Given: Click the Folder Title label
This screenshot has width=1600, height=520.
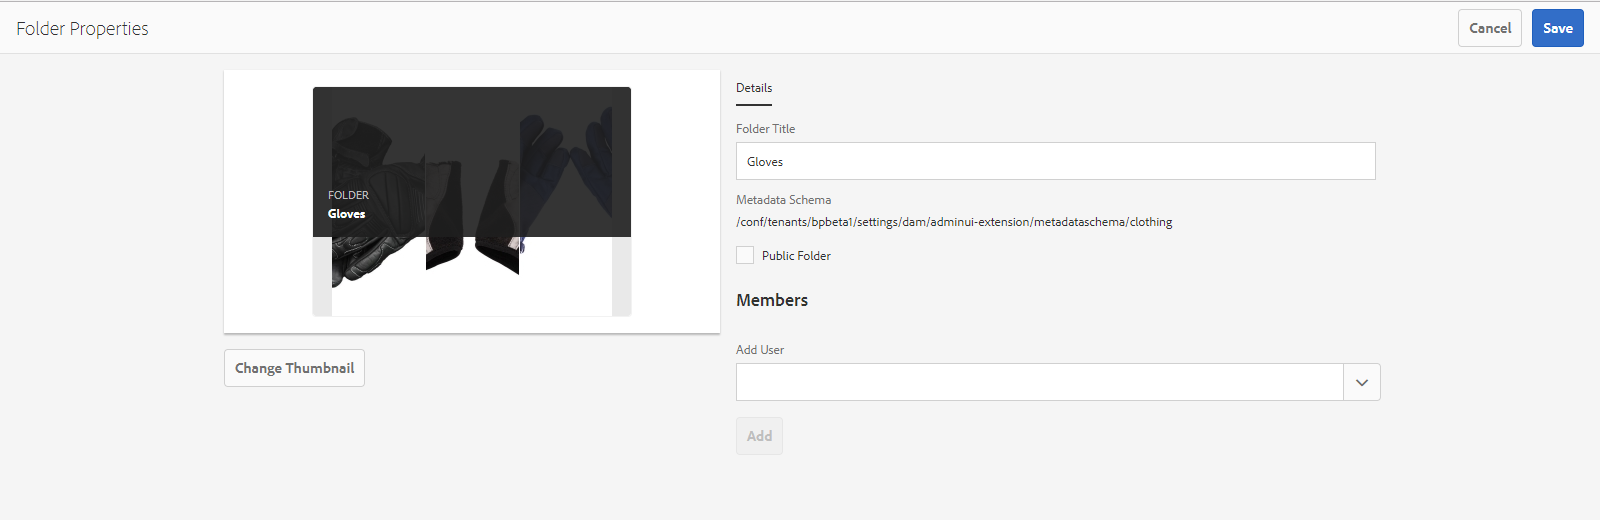Looking at the screenshot, I should point(766,129).
